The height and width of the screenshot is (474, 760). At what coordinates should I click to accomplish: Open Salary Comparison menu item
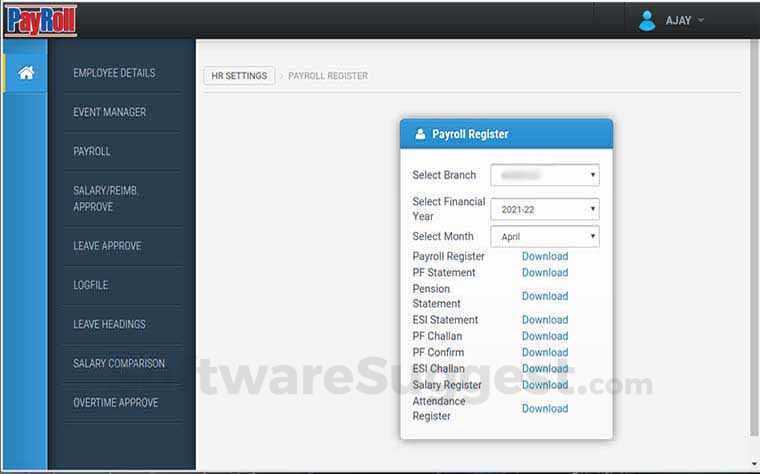(119, 363)
